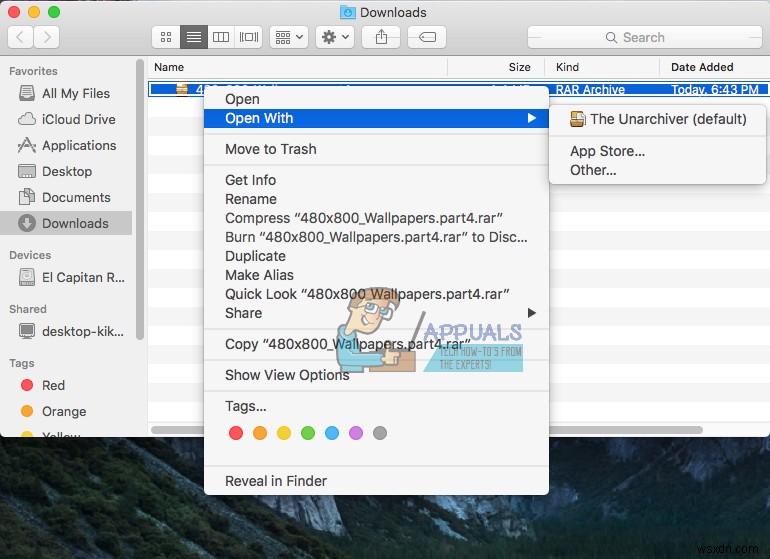Choose Other… in submenu
Screen dimensions: 770x559
tap(657, 170)
